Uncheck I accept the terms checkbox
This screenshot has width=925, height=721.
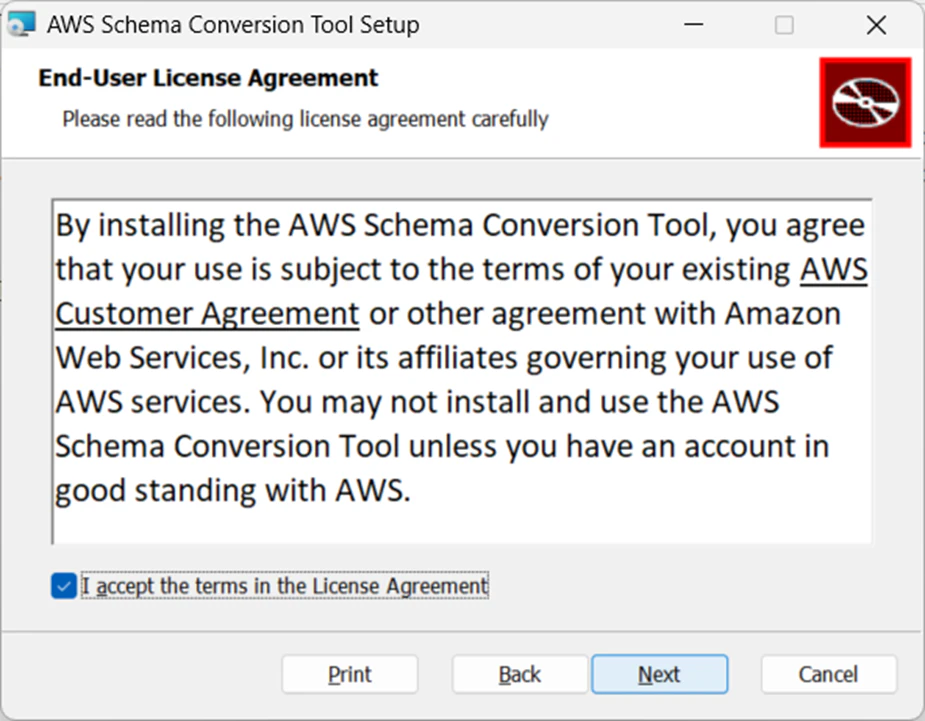(64, 586)
